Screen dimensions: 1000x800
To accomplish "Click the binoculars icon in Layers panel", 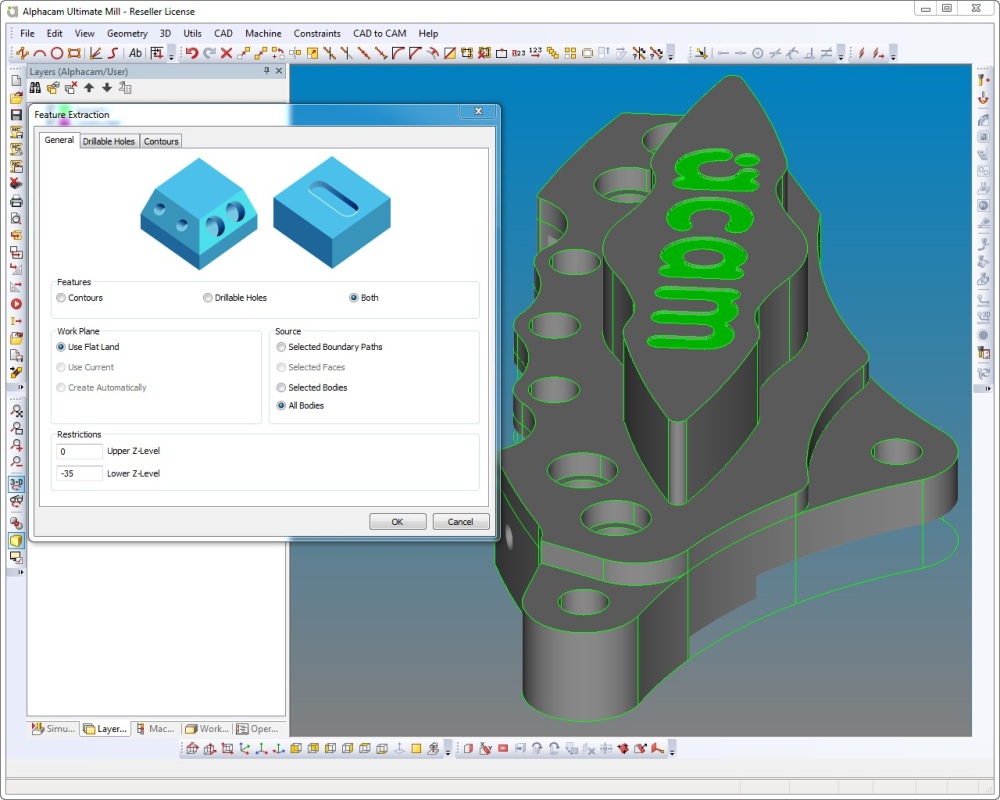I will 36,88.
